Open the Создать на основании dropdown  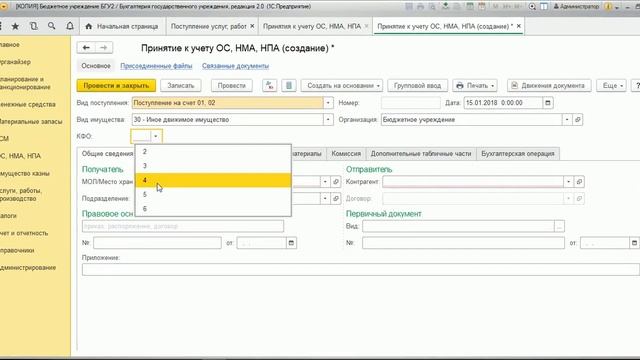click(x=342, y=85)
